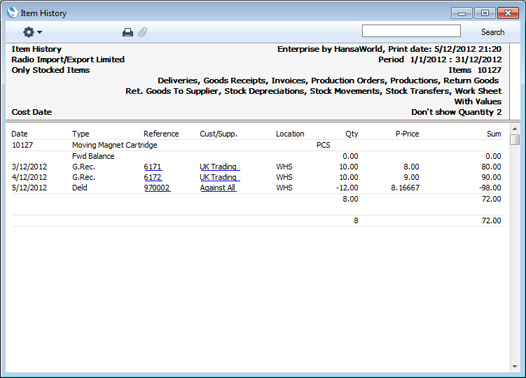Open goods receipt reference 6171
Viewport: 526px width, 378px height.
pos(153,167)
